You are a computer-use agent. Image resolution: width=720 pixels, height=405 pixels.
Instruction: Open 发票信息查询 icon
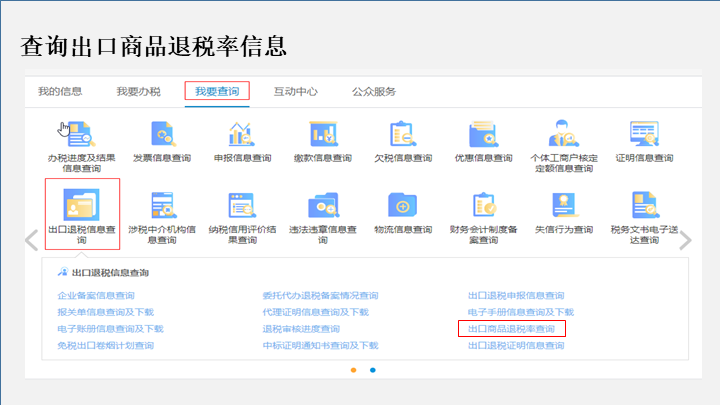coord(162,134)
